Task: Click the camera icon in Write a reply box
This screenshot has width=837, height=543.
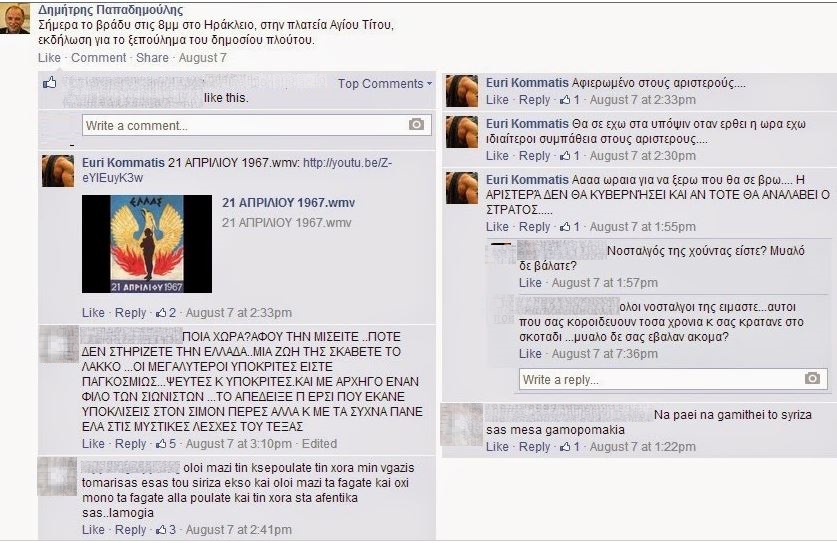Action: click(812, 379)
